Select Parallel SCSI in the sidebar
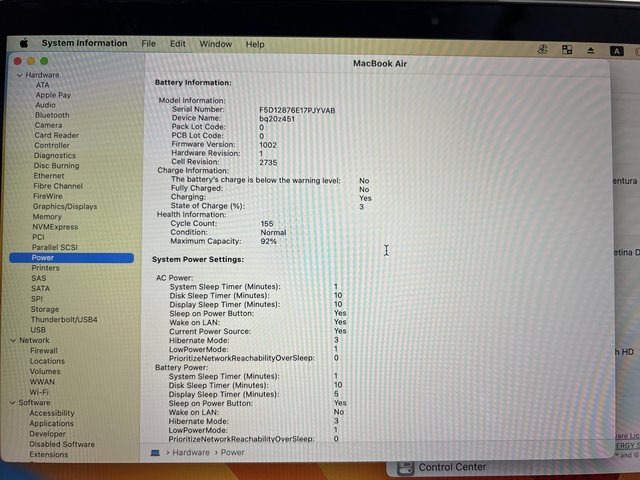This screenshot has width=640, height=480. (x=55, y=247)
